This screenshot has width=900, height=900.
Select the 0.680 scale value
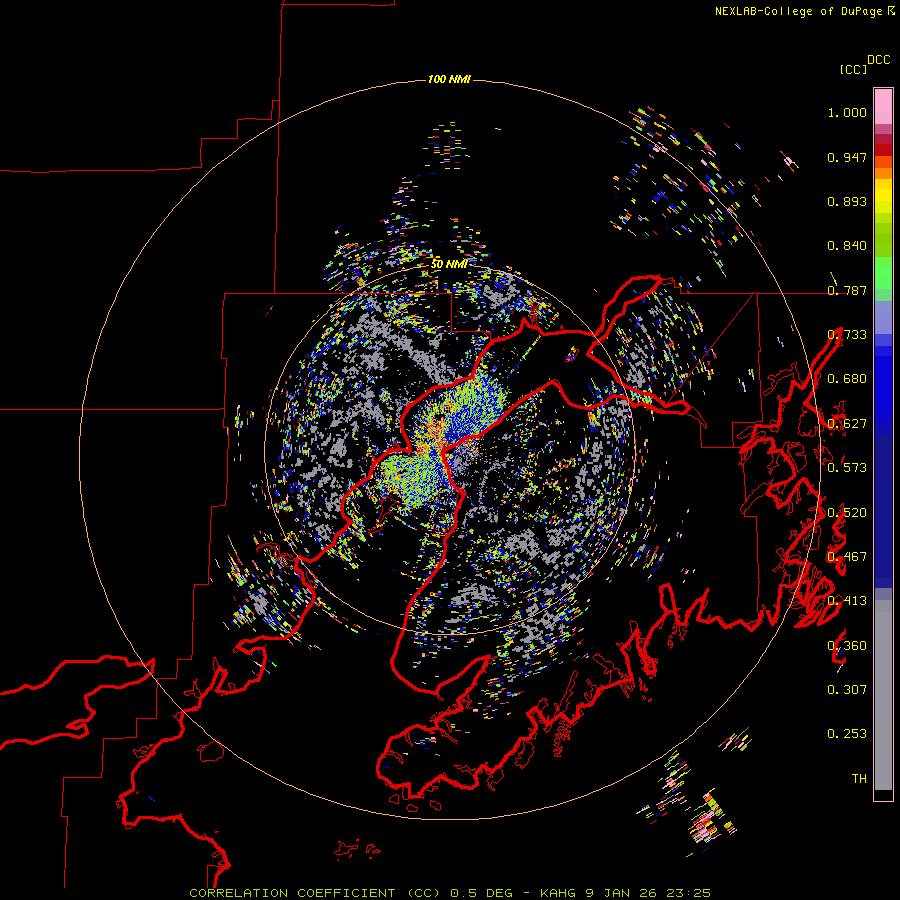847,379
